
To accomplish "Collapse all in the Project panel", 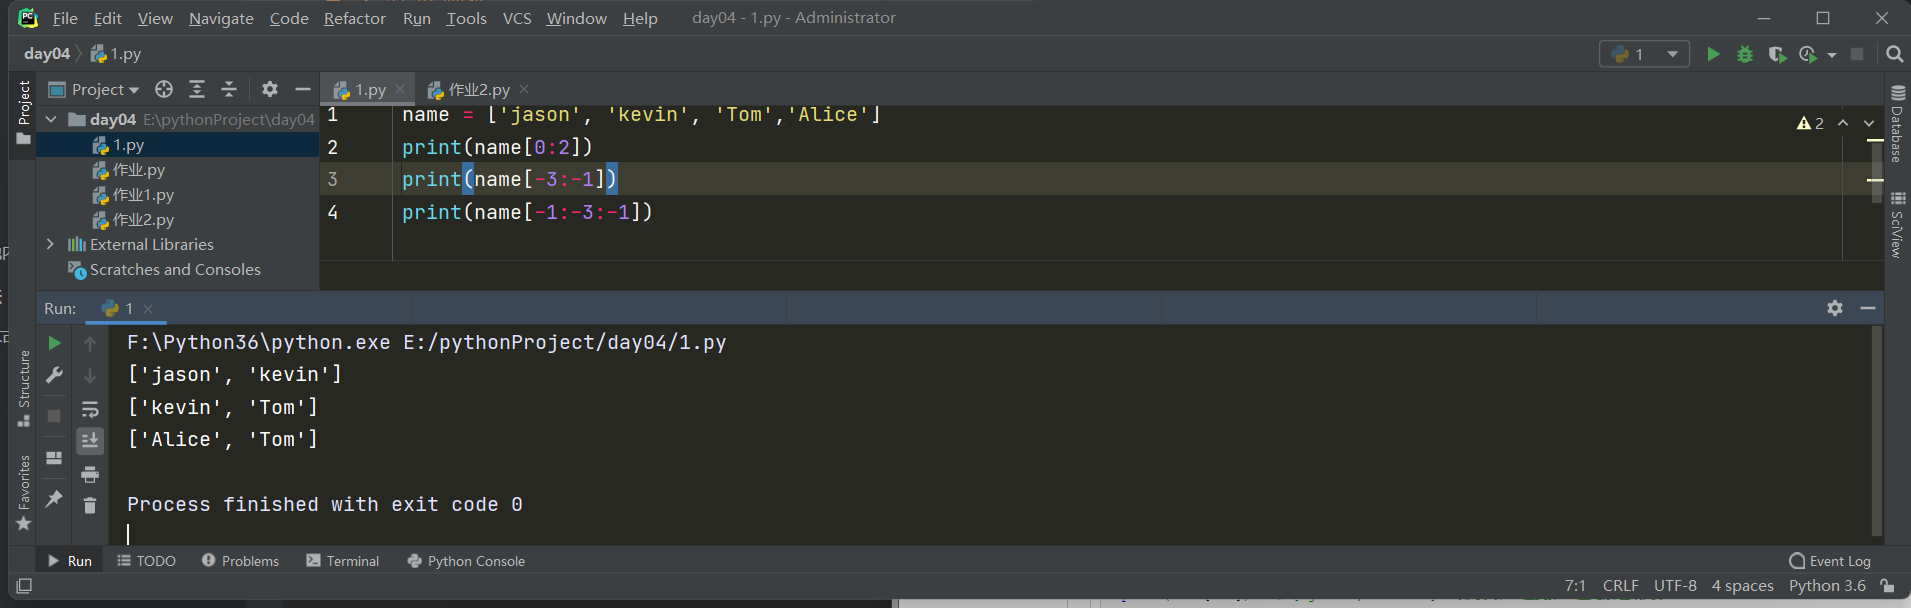I will pos(229,90).
